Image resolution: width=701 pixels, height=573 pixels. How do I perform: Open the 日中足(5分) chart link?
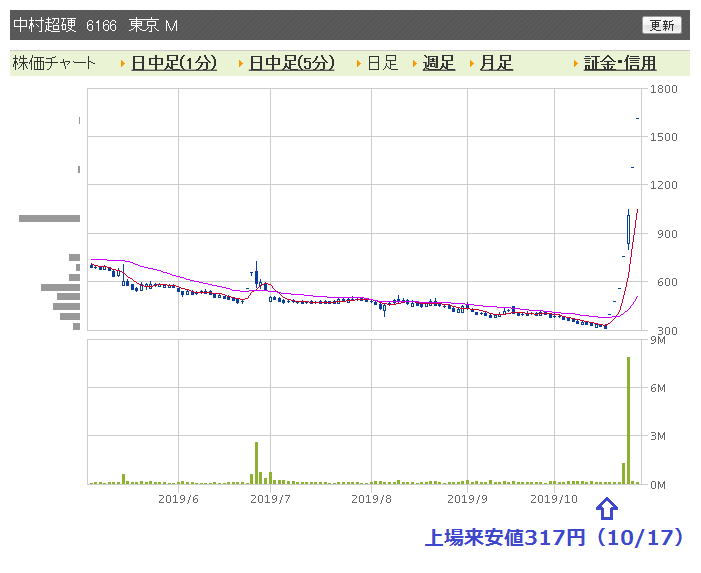291,63
